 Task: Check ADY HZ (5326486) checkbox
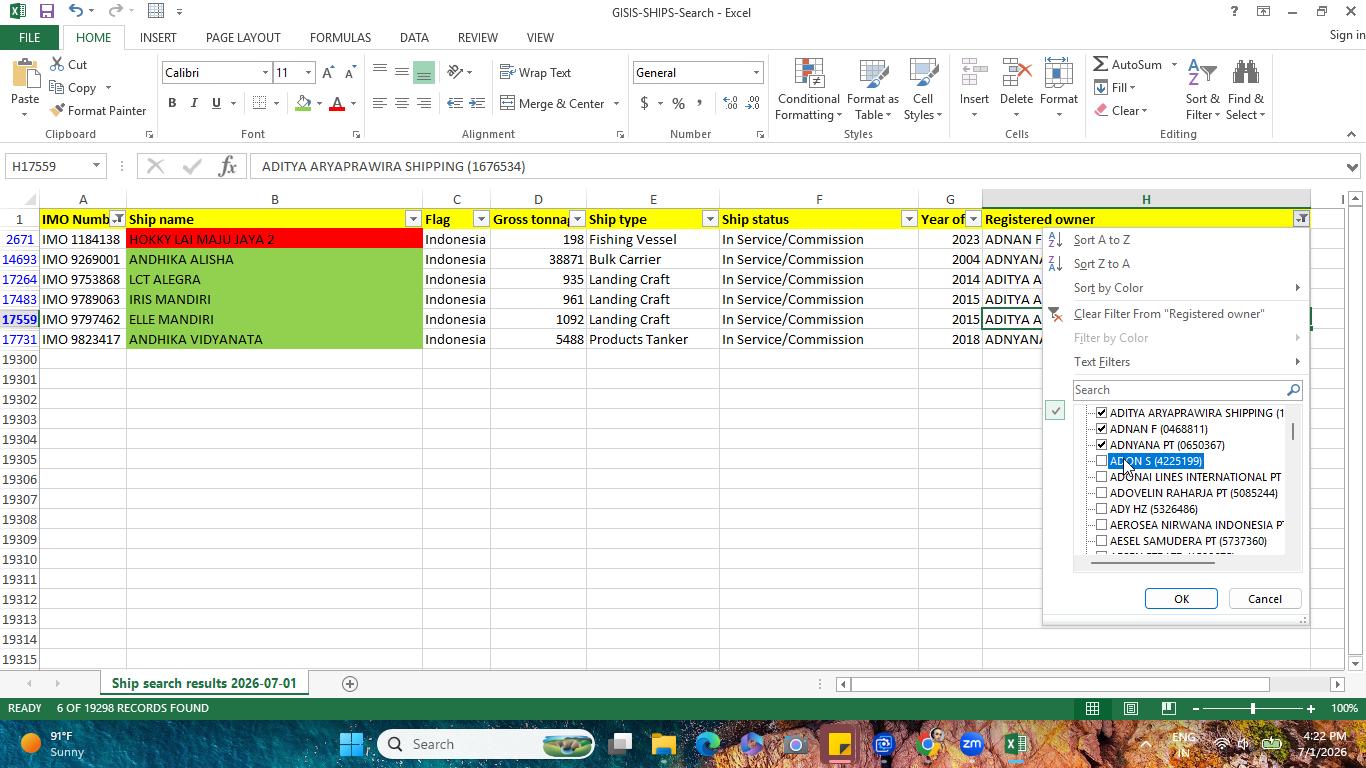pos(1102,509)
